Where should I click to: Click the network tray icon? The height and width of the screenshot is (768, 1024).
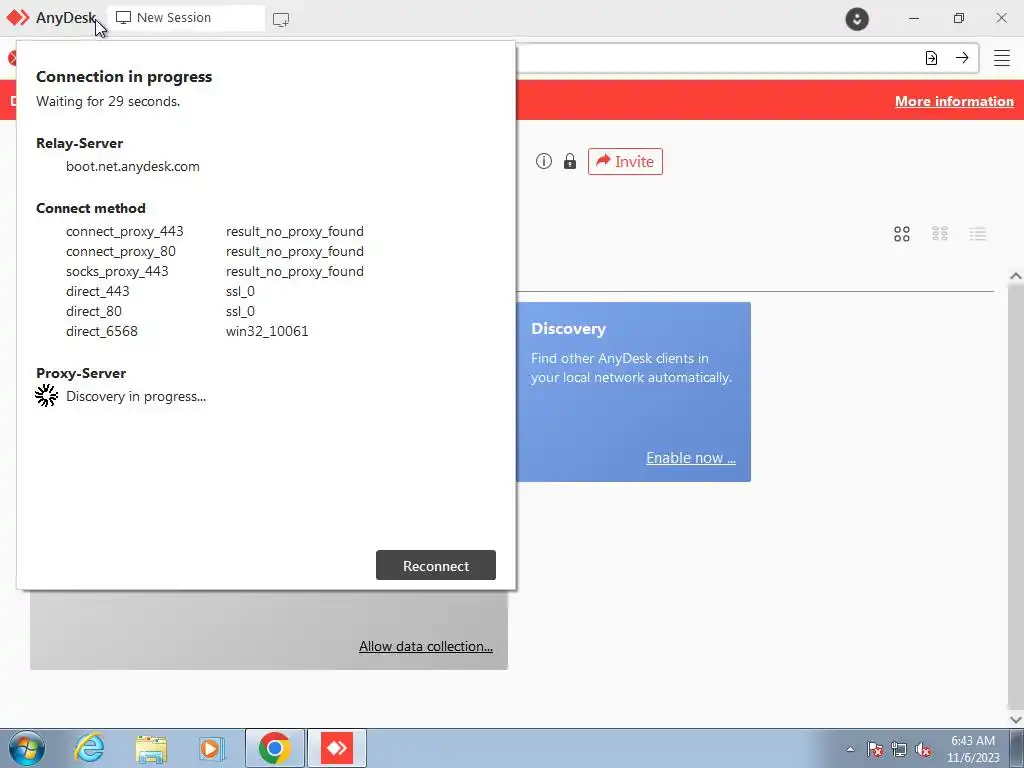(x=899, y=749)
